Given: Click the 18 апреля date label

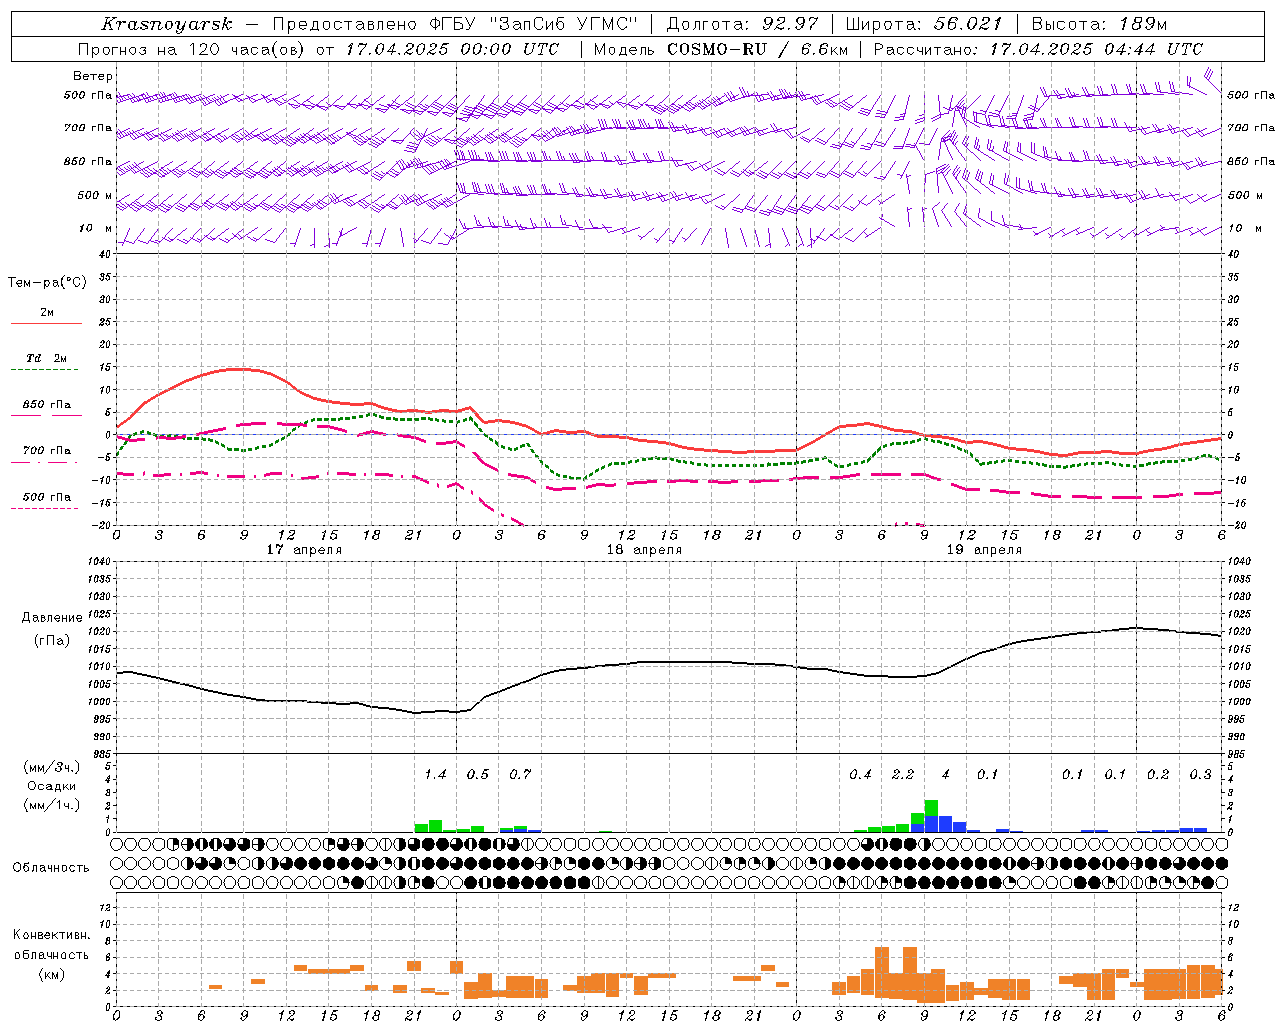Looking at the screenshot, I should click(x=644, y=550).
